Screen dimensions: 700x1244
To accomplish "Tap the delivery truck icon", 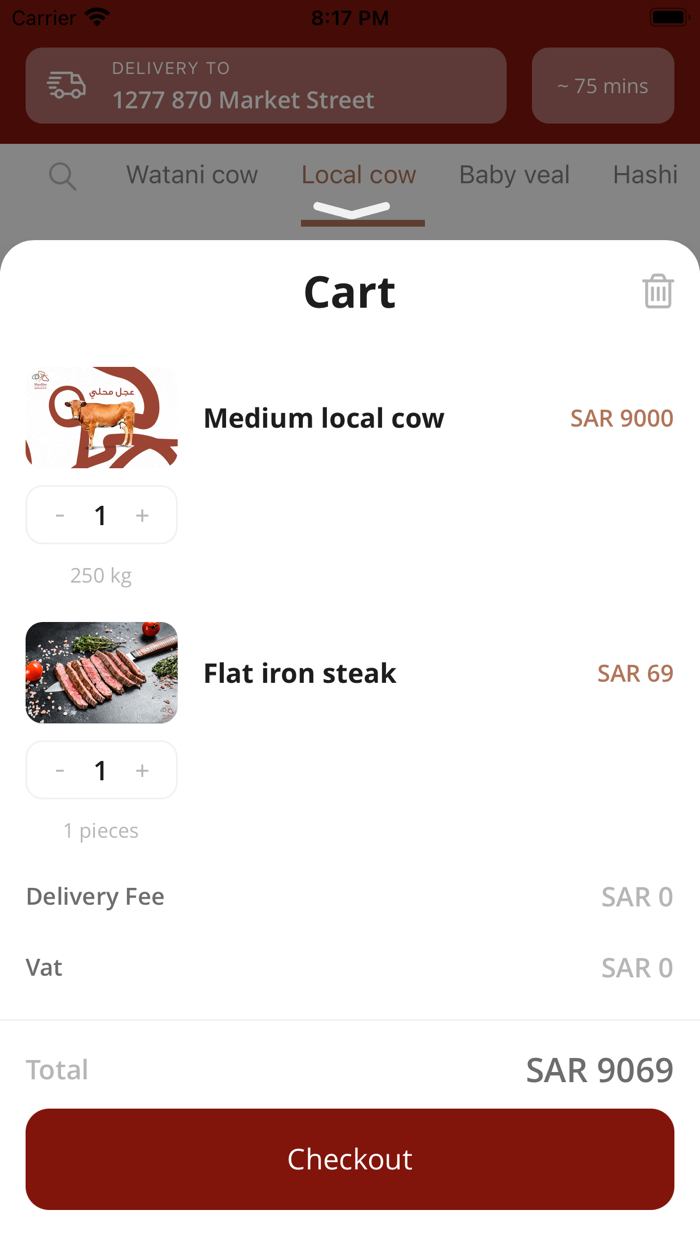I will [x=67, y=86].
